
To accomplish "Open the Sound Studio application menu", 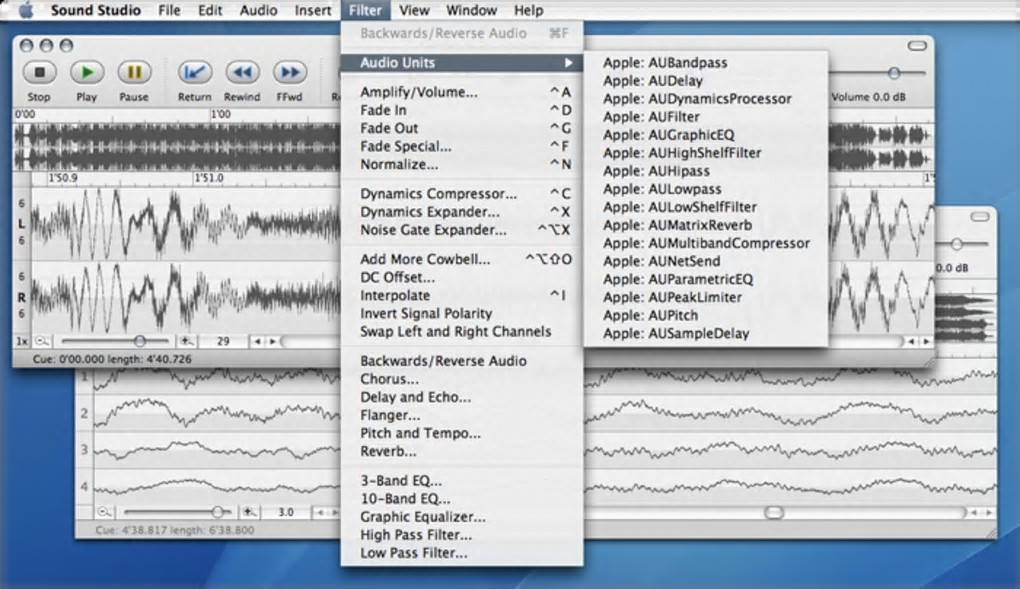I will click(96, 10).
